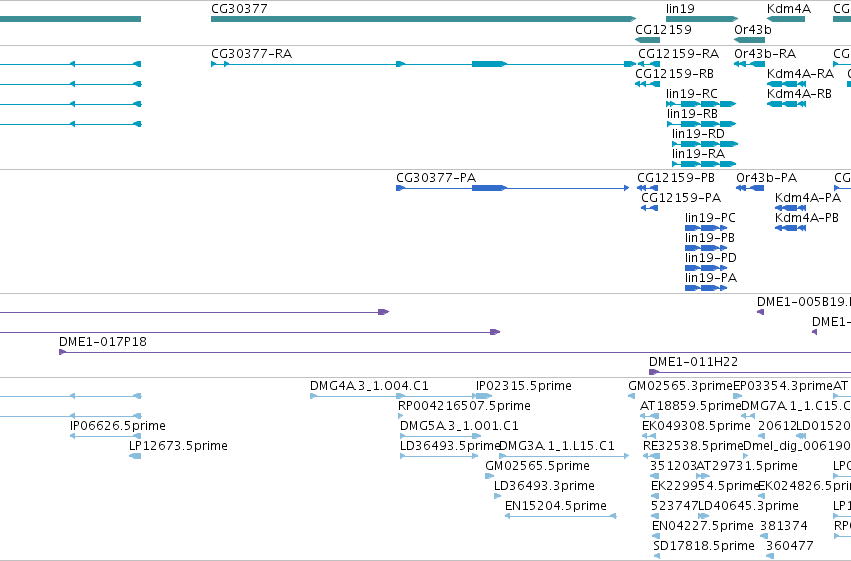Click the CG12159 gene label
This screenshot has width=851, height=561.
pos(663,29)
